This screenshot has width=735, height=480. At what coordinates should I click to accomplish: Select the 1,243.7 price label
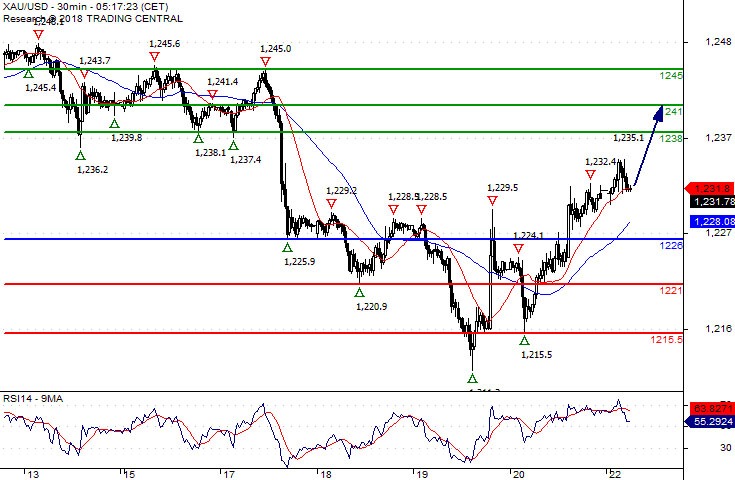tap(95, 60)
